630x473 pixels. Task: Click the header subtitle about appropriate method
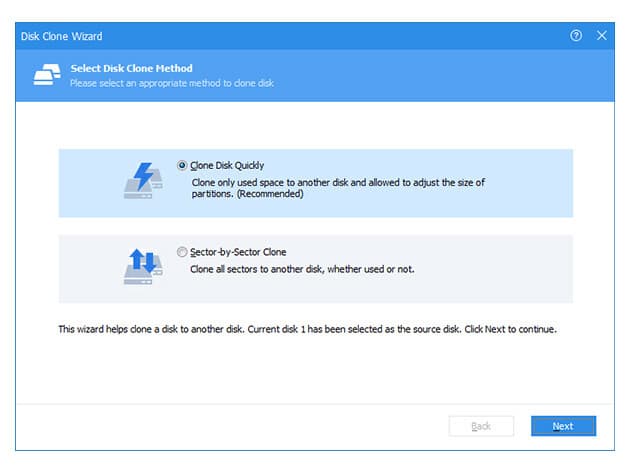point(172,82)
